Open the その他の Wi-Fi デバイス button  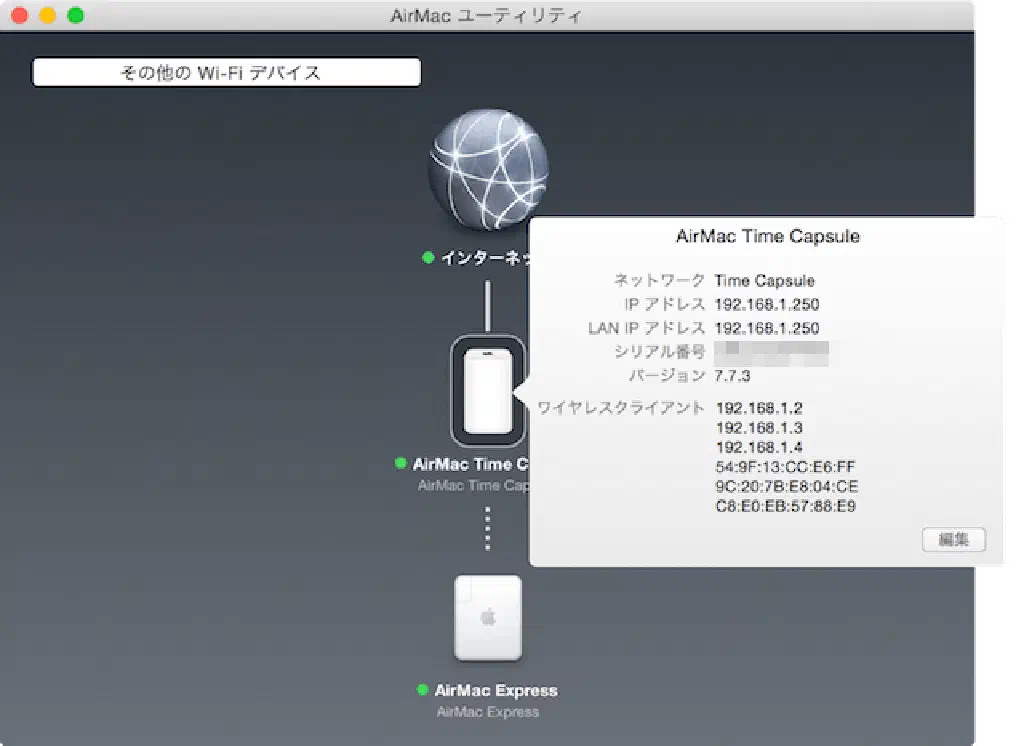[x=226, y=73]
